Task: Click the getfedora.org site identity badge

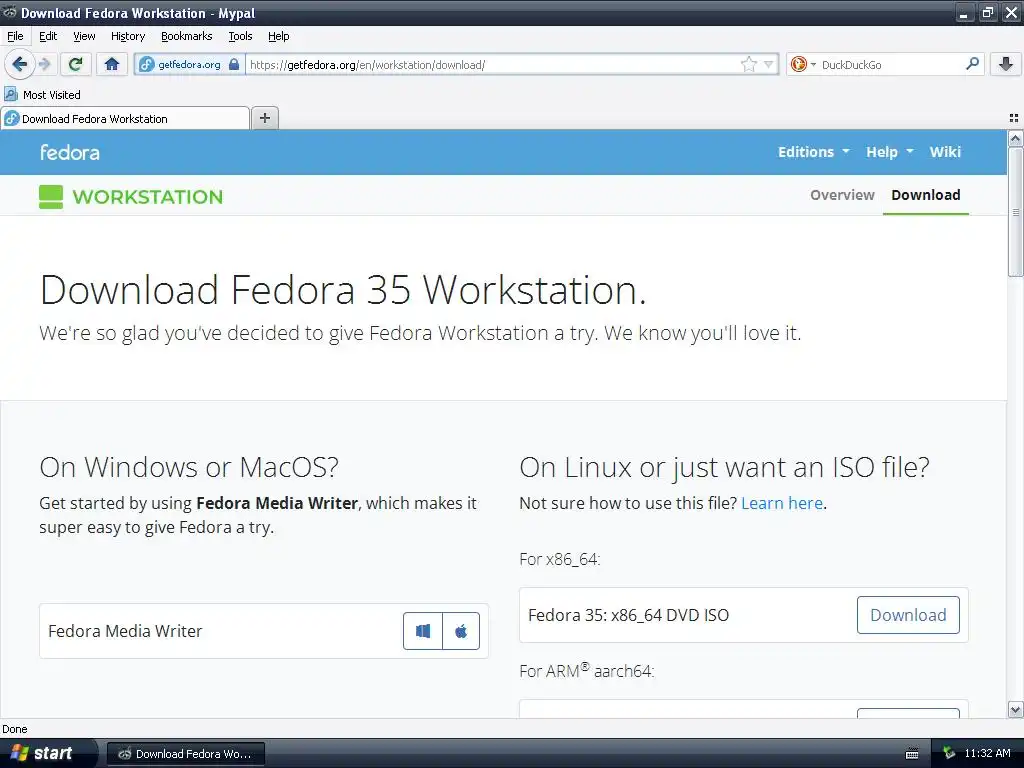Action: [x=189, y=64]
